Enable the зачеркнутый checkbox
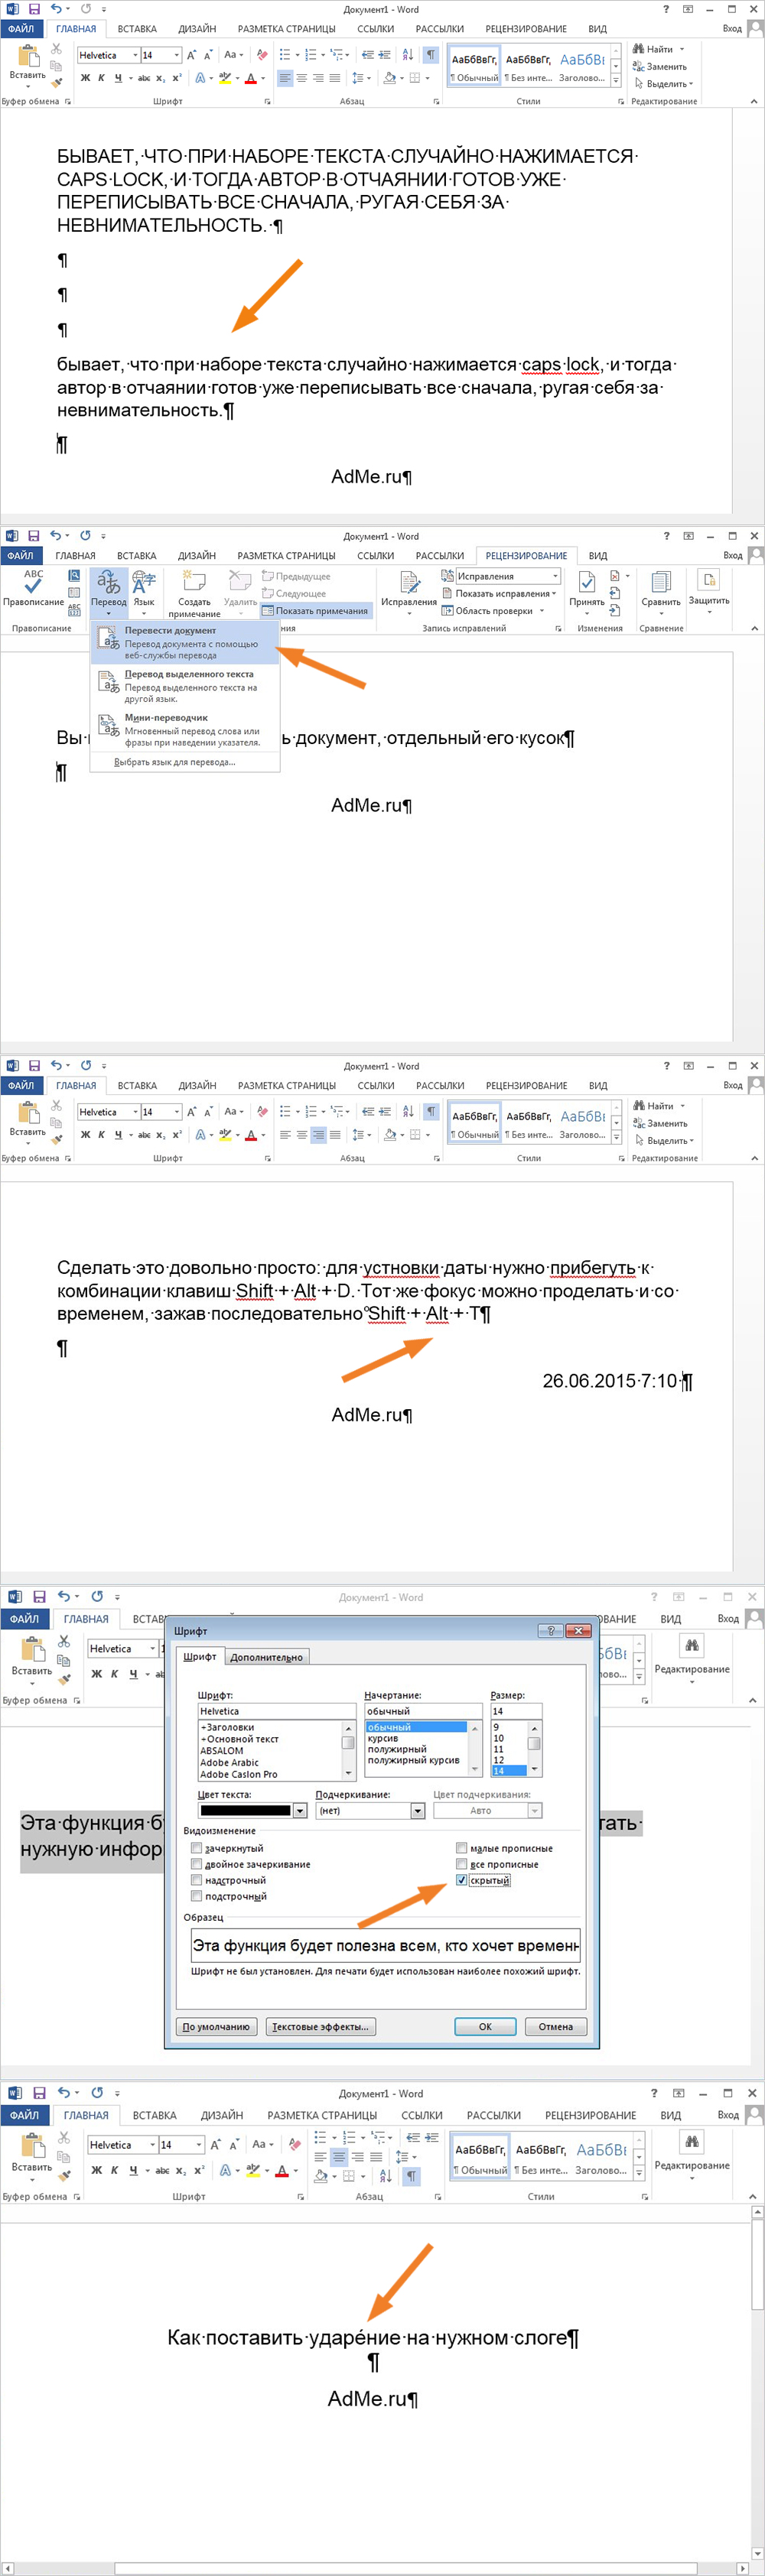 coord(197,1848)
